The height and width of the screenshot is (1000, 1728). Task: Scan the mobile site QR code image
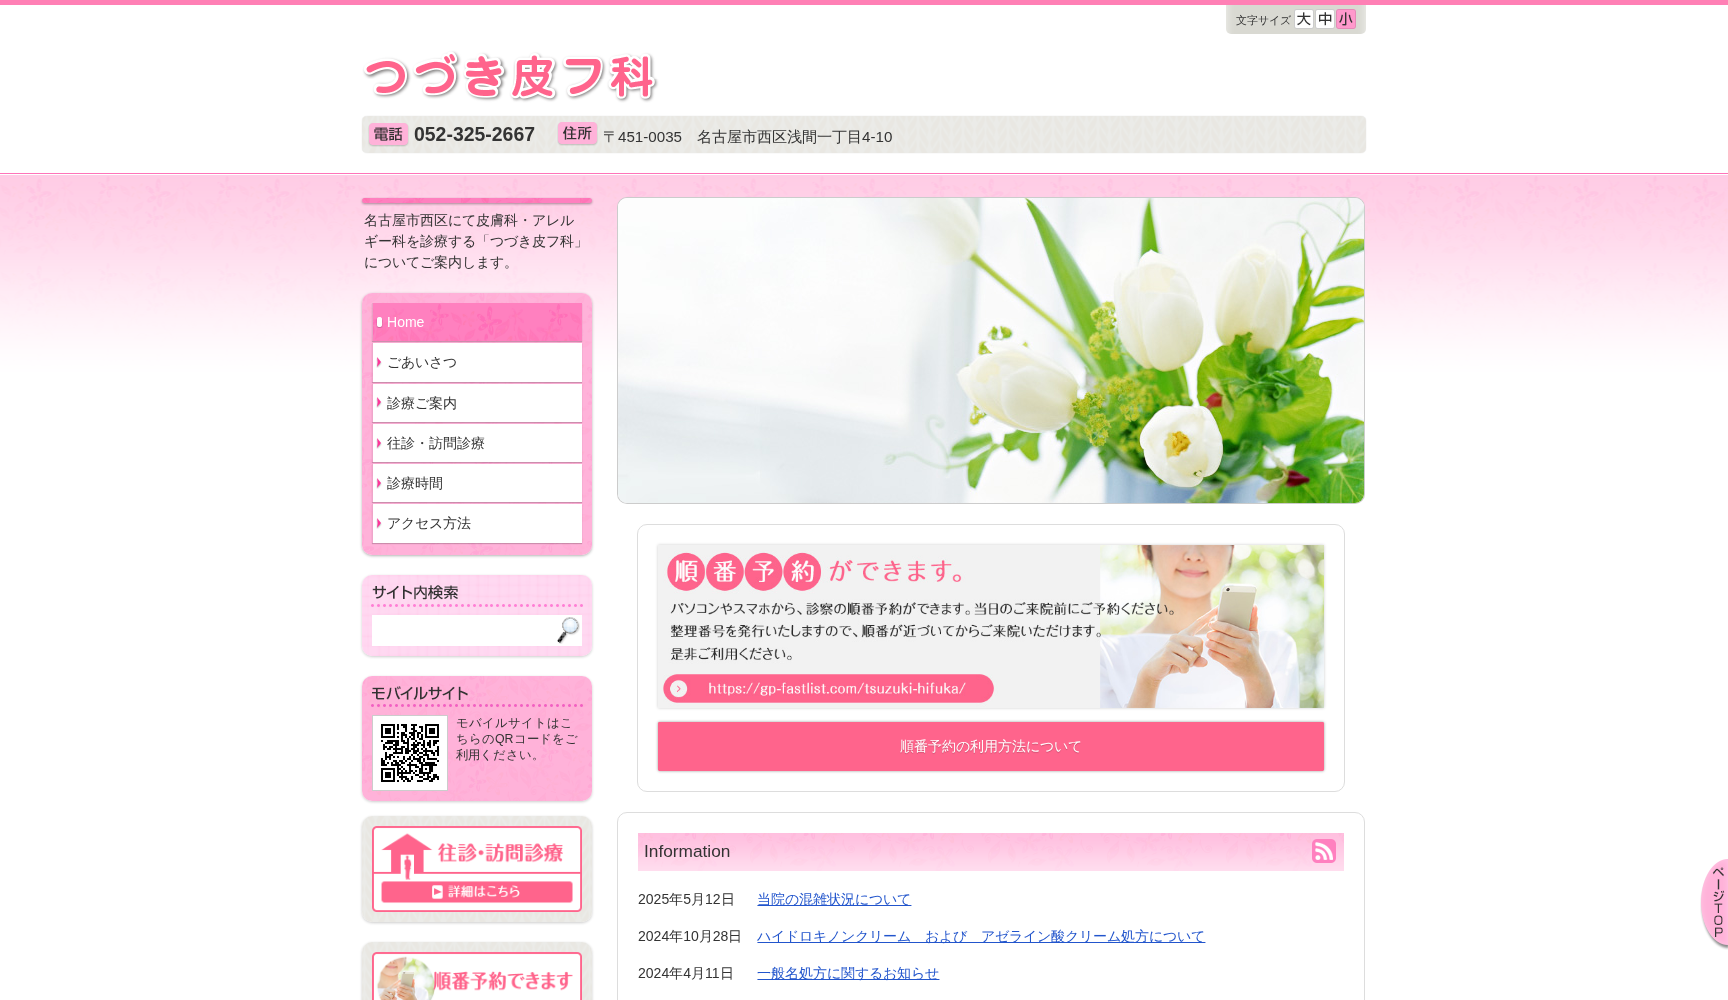410,755
